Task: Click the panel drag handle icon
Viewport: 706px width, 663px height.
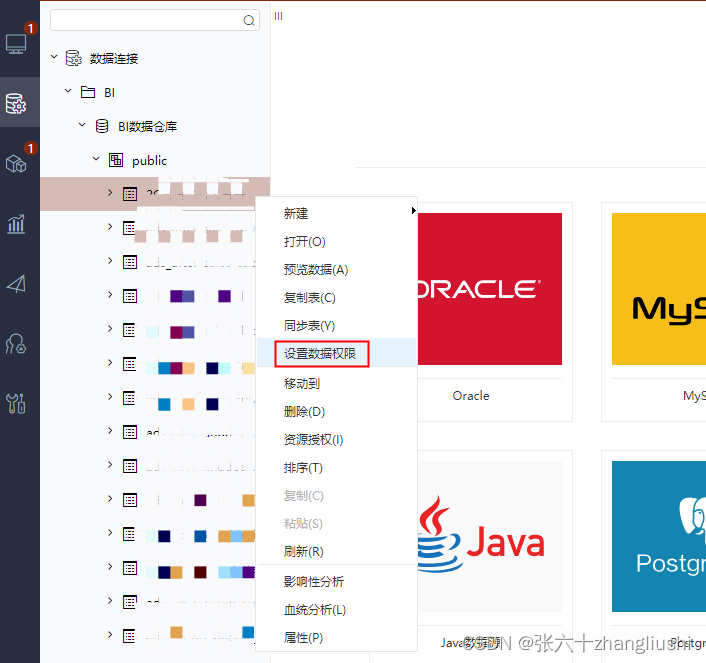Action: pyautogui.click(x=279, y=16)
